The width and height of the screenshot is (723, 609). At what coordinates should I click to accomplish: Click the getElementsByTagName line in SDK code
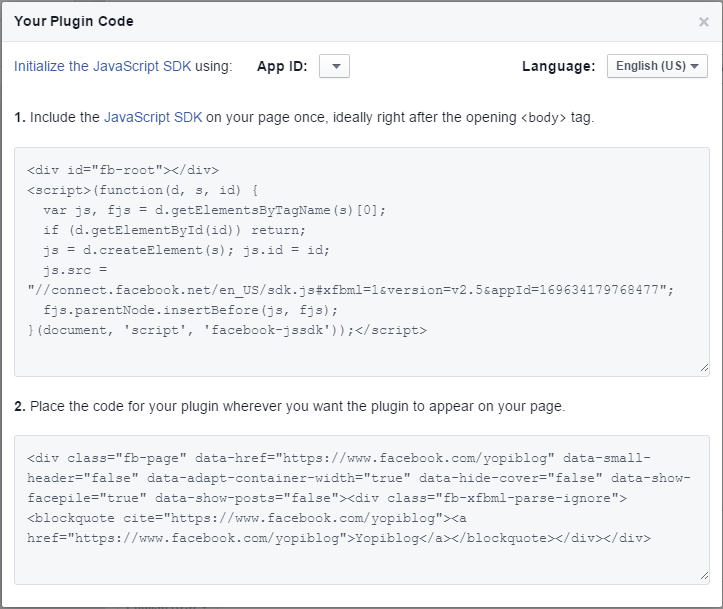214,210
